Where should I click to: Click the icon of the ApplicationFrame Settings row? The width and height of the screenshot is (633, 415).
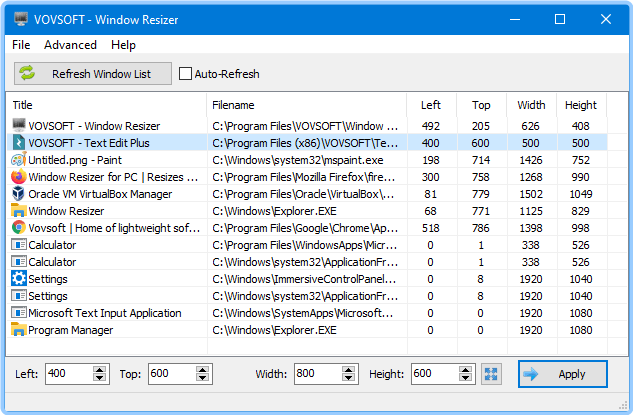(x=19, y=296)
